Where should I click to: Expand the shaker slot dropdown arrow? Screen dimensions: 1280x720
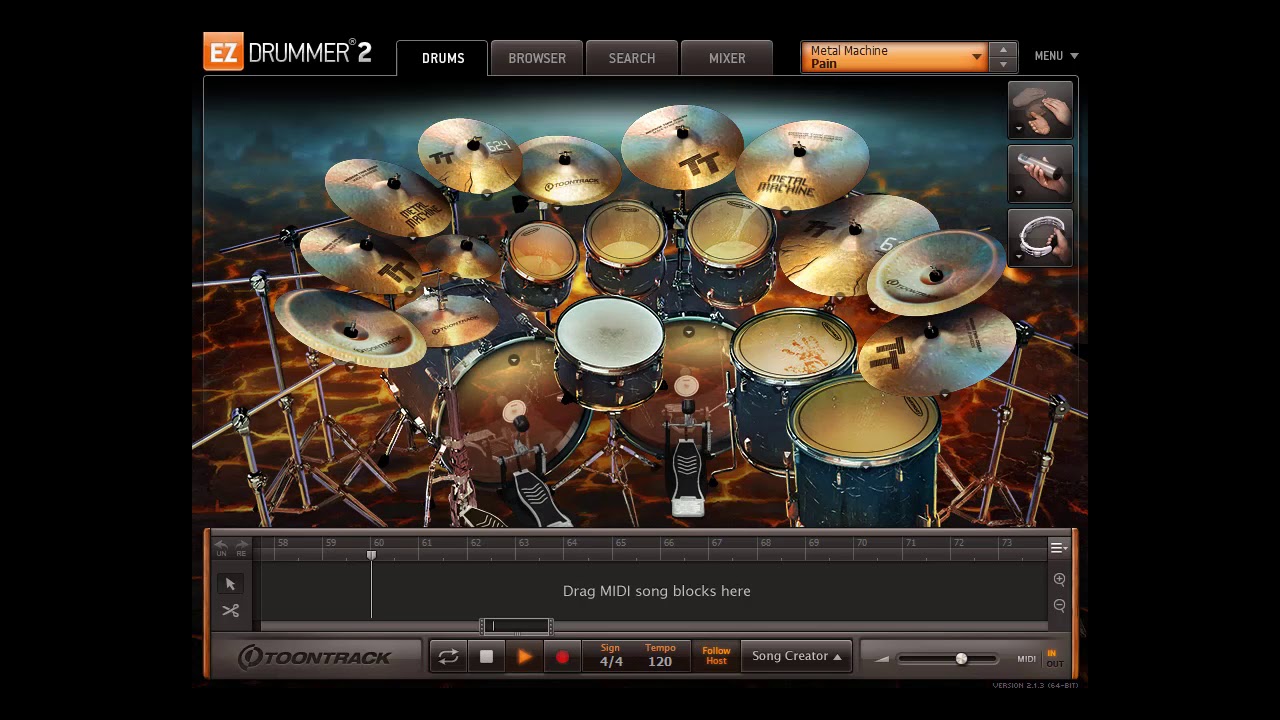1019,193
